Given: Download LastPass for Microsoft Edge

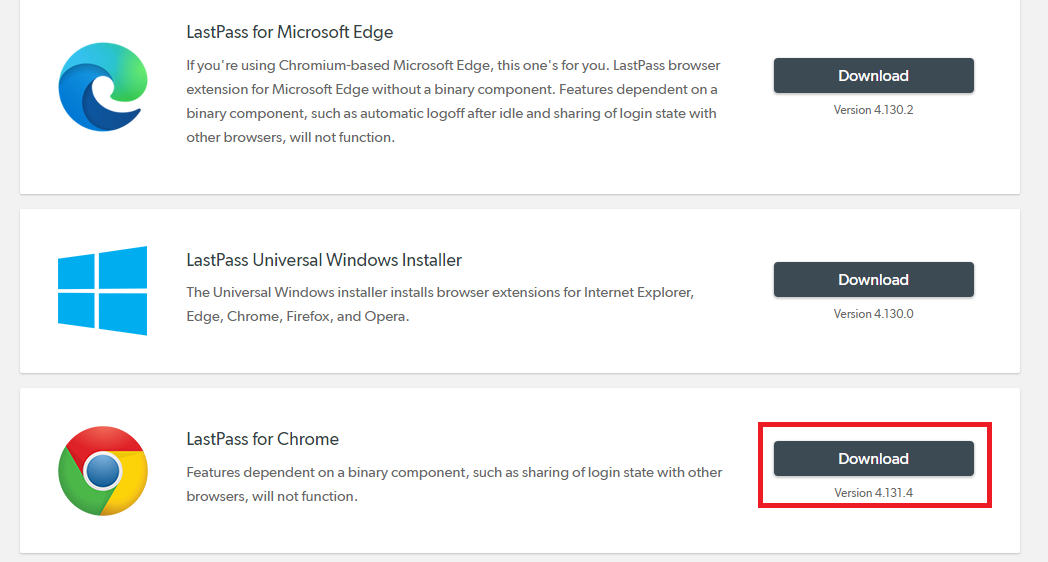Looking at the screenshot, I should click(x=873, y=76).
